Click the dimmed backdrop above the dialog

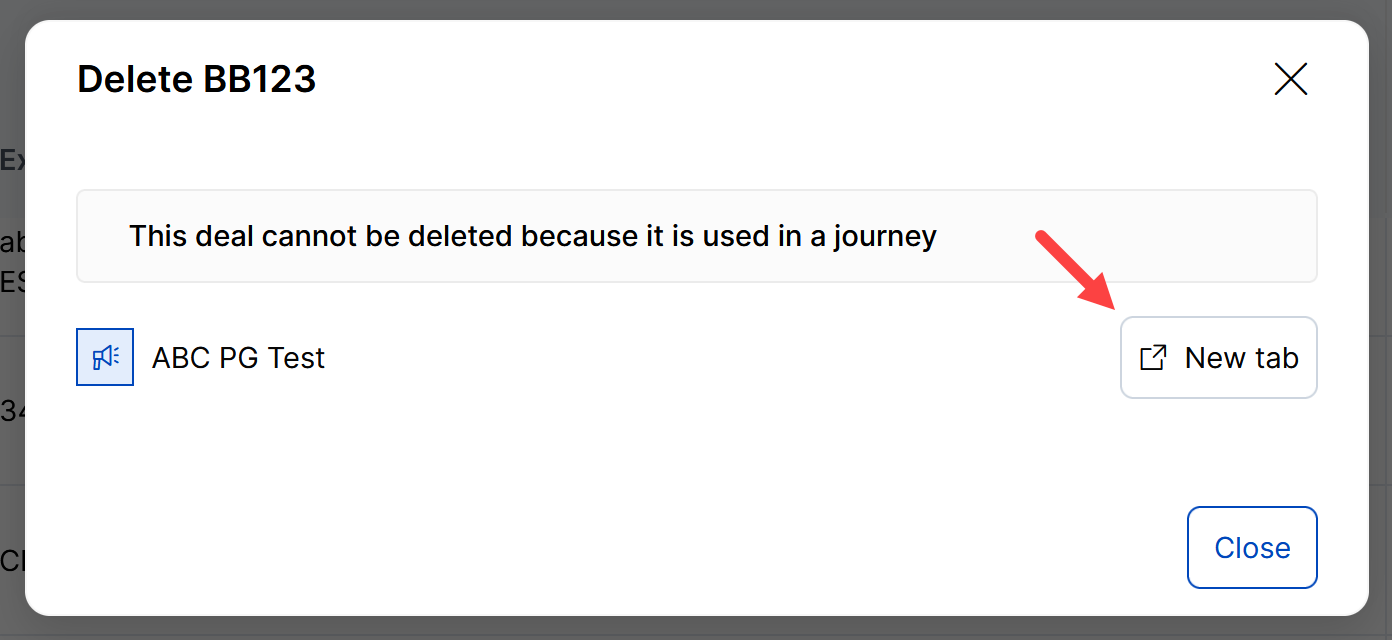click(x=696, y=9)
